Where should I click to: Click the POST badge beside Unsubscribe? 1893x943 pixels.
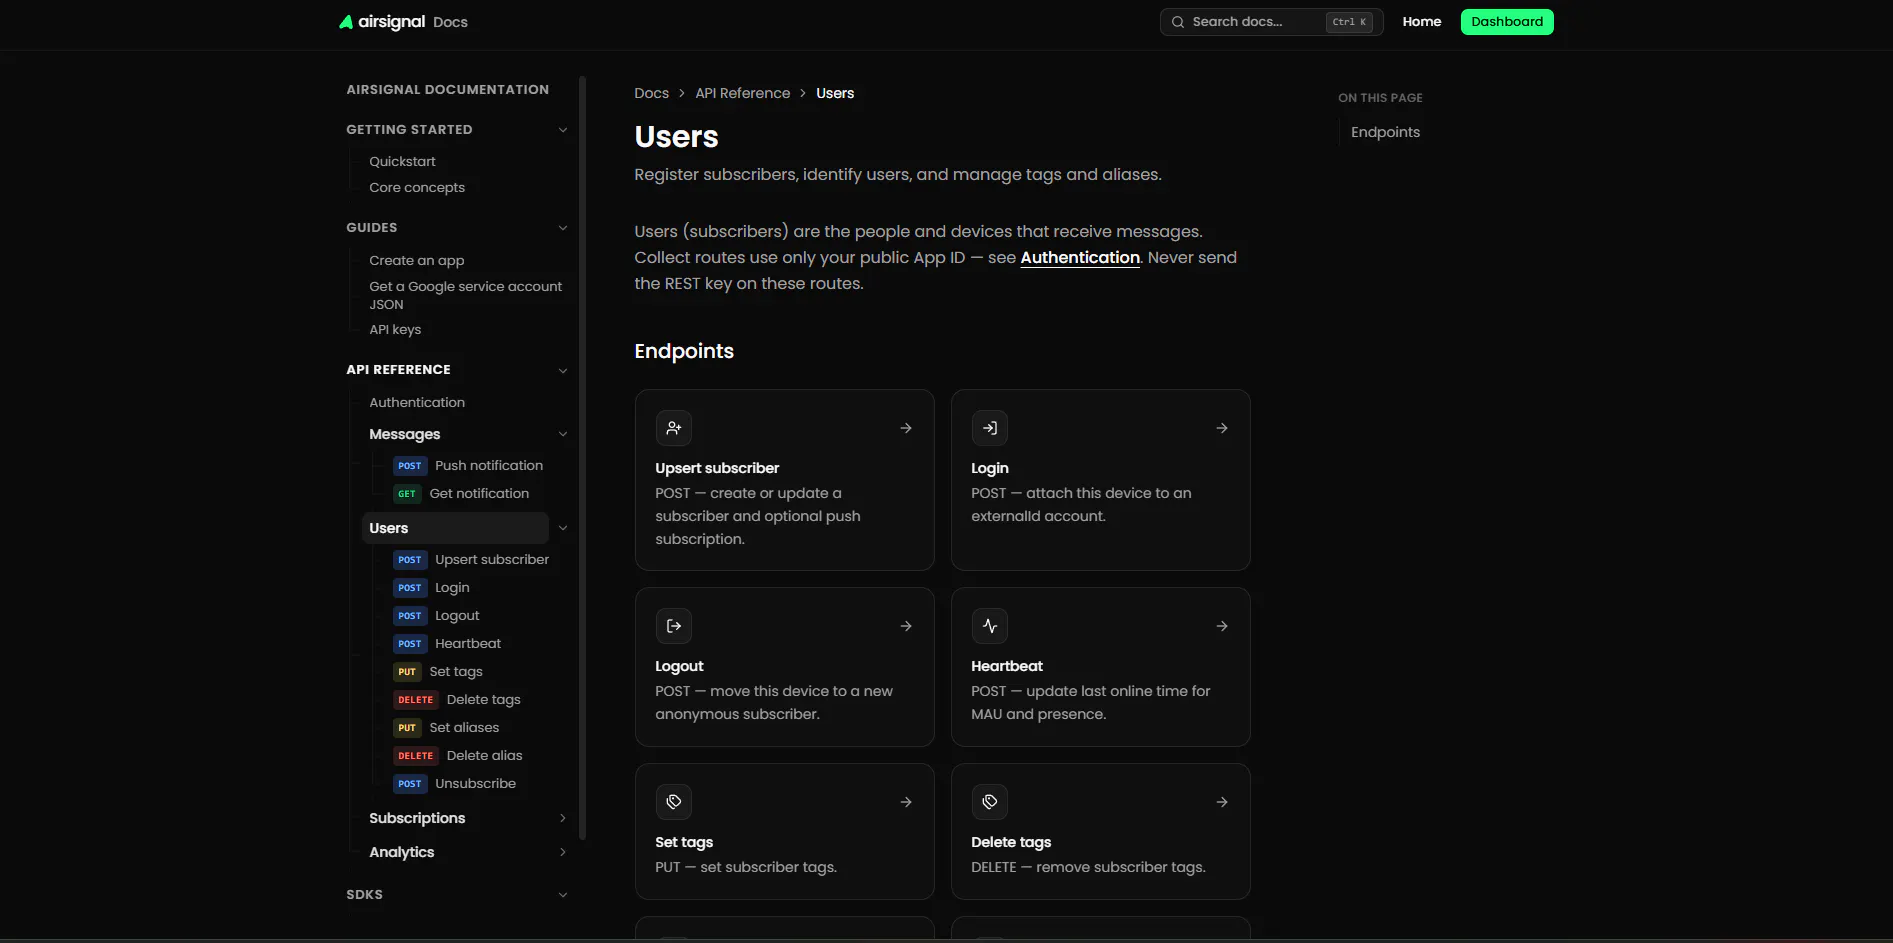coord(410,784)
